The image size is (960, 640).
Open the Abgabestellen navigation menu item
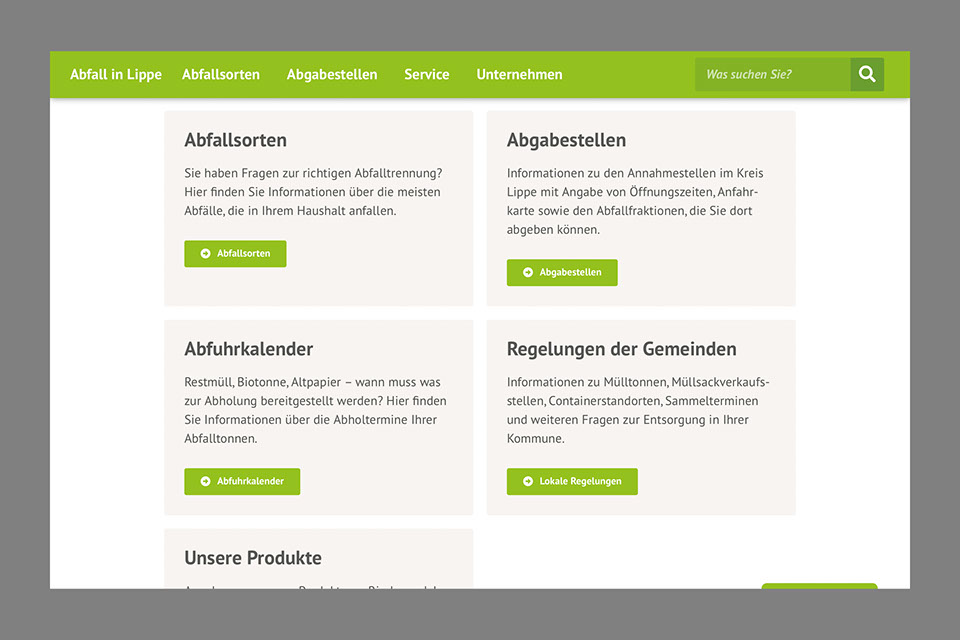click(332, 74)
